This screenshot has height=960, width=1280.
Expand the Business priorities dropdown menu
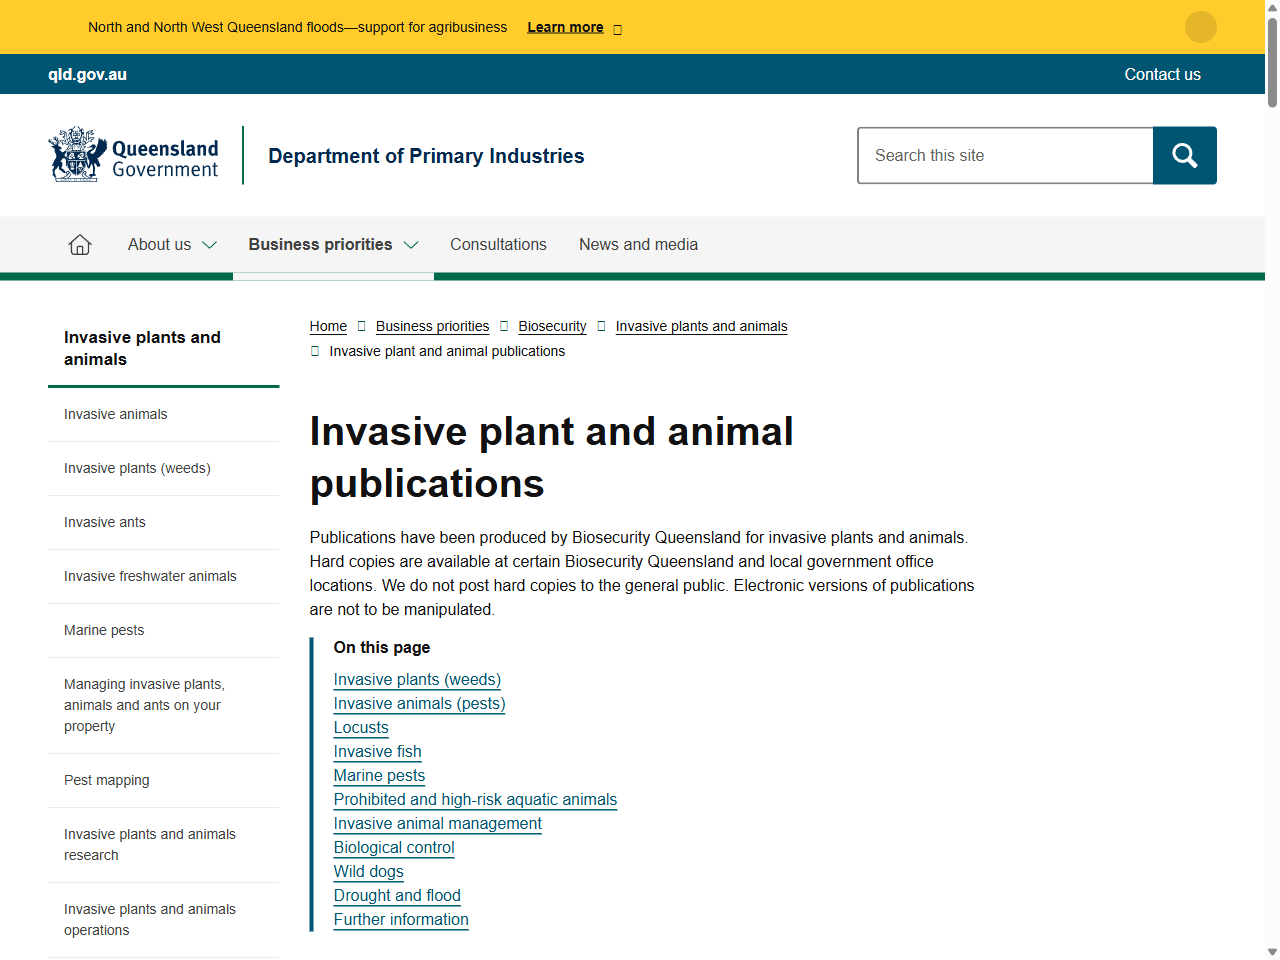[320, 244]
